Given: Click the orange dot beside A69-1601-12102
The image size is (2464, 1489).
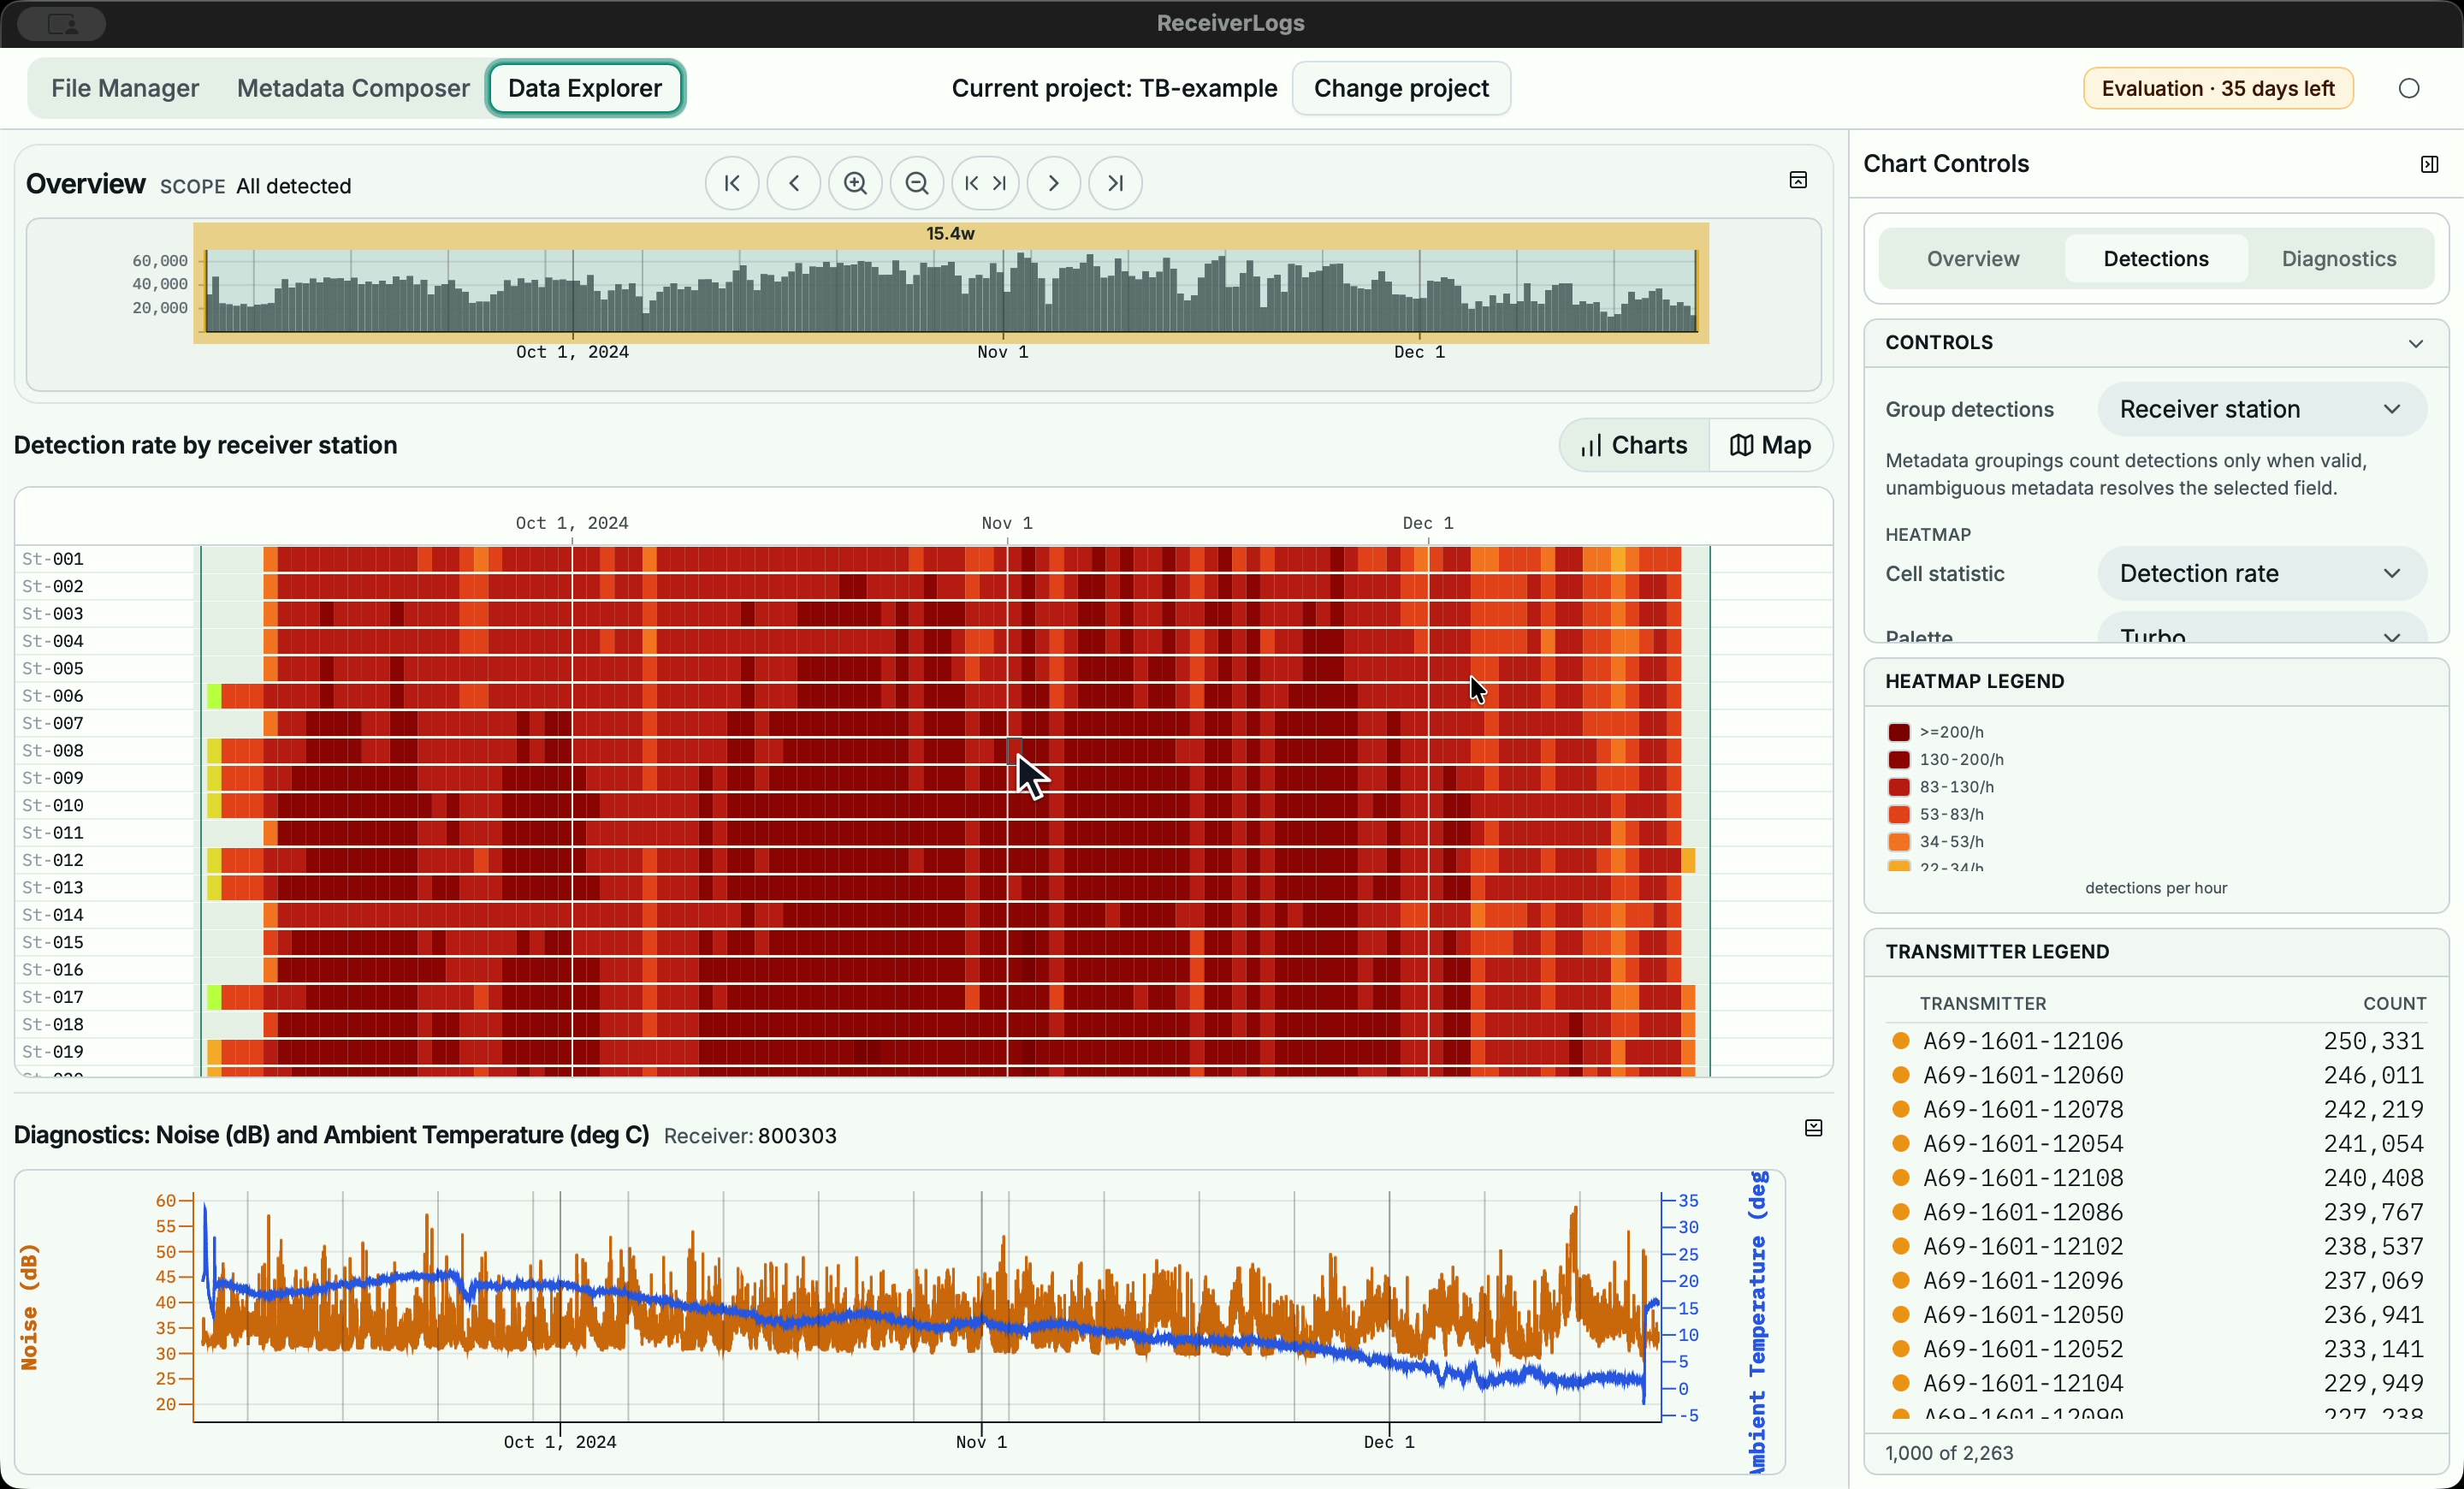Looking at the screenshot, I should [x=1901, y=1246].
